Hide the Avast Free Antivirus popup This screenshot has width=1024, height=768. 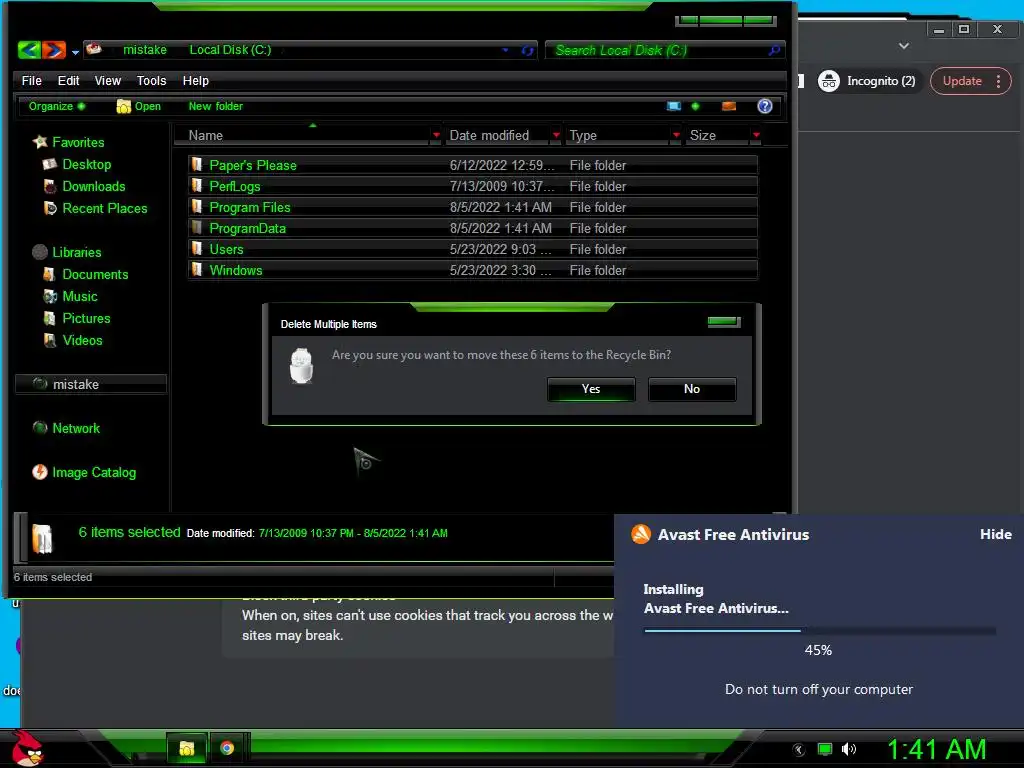coord(996,534)
